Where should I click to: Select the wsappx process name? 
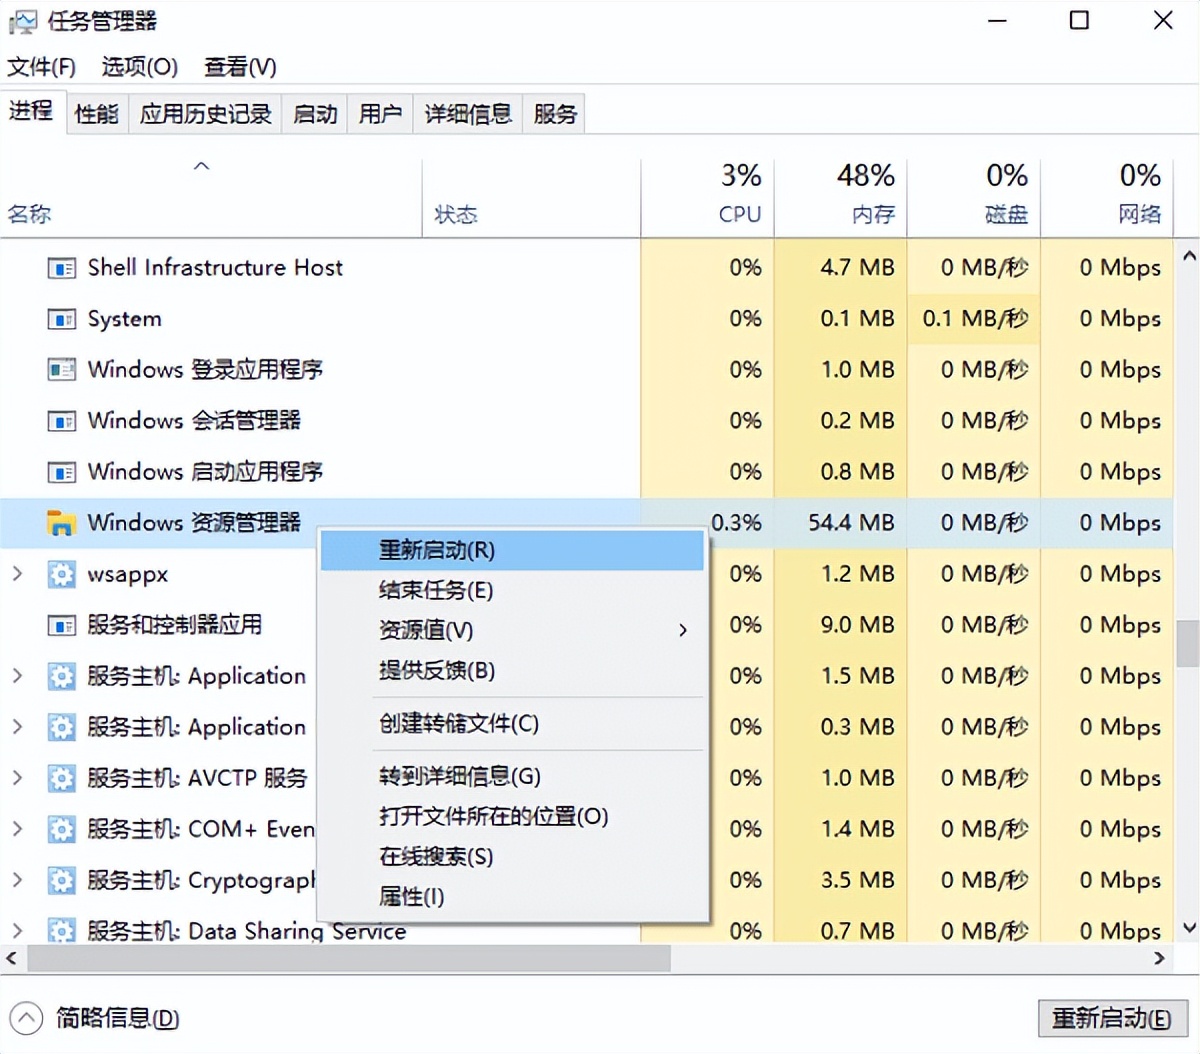tap(128, 575)
